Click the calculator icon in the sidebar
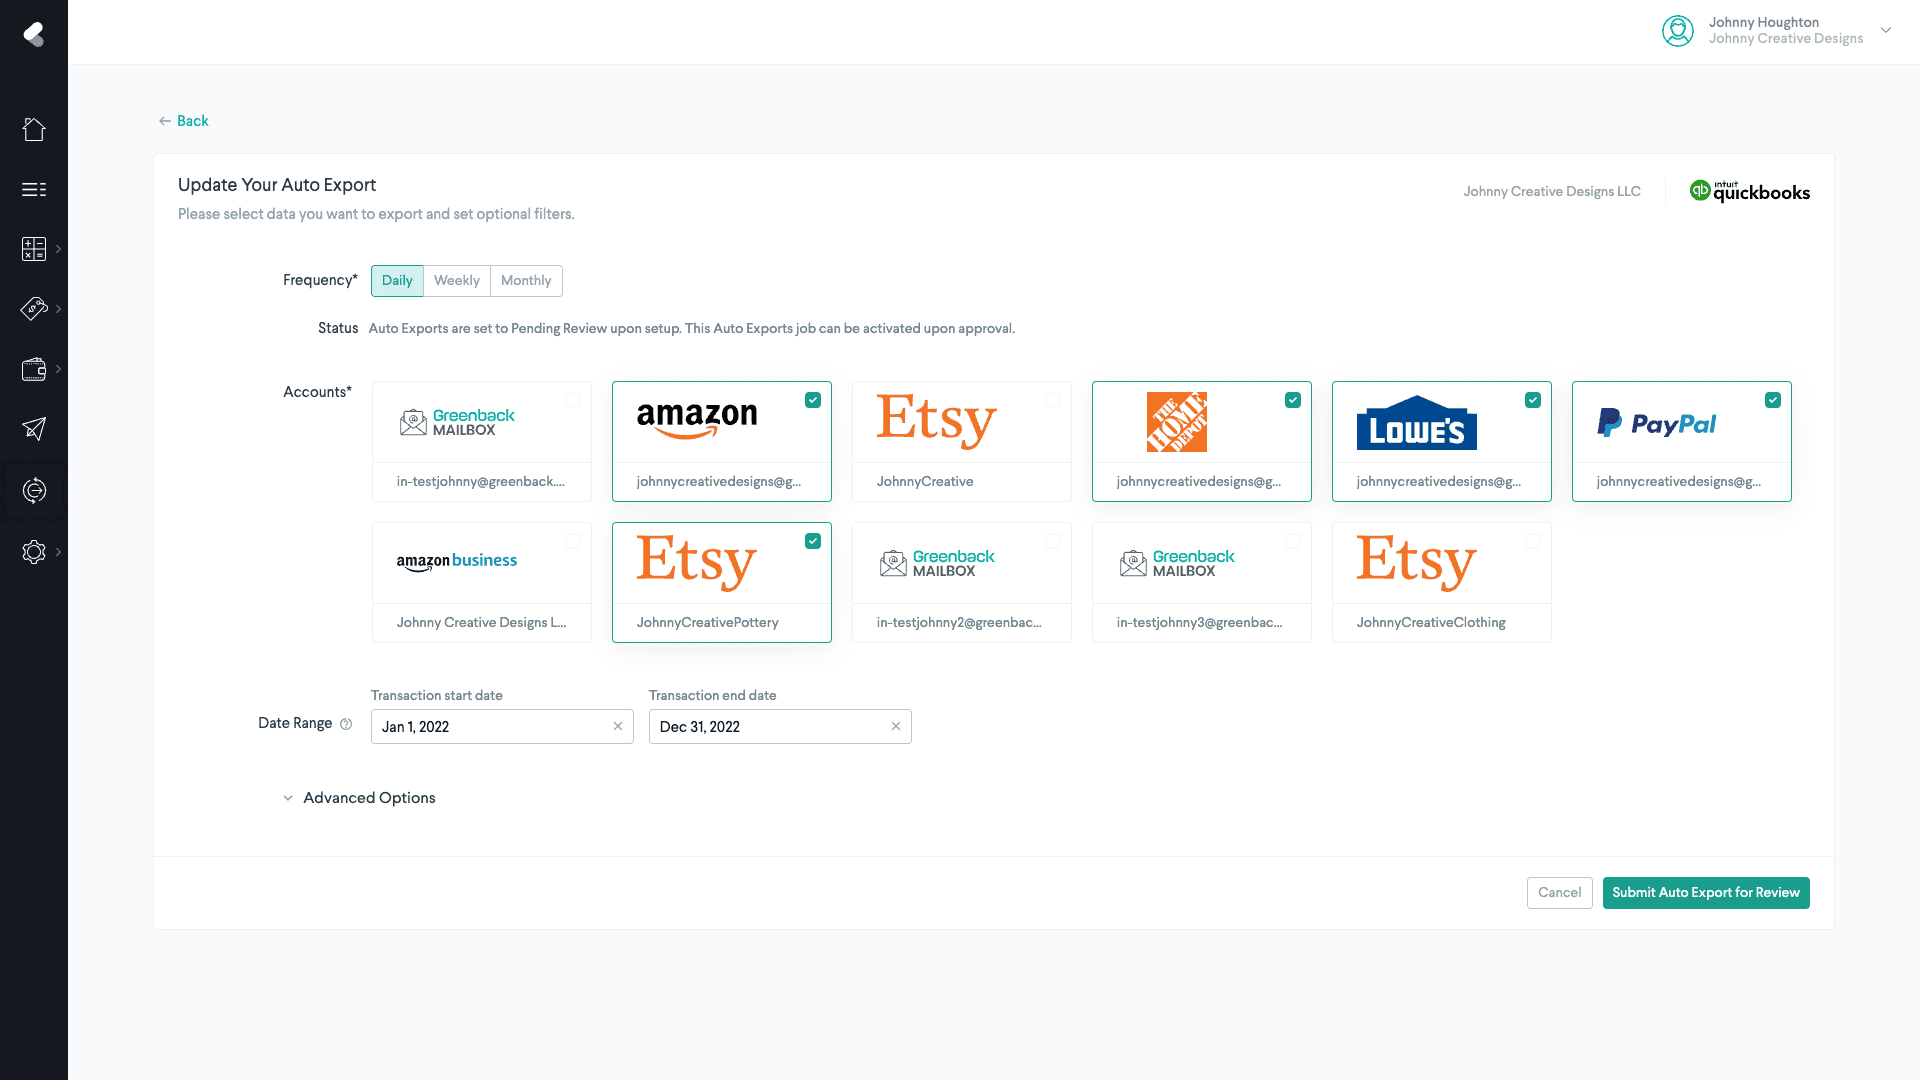The width and height of the screenshot is (1920, 1080). (34, 249)
